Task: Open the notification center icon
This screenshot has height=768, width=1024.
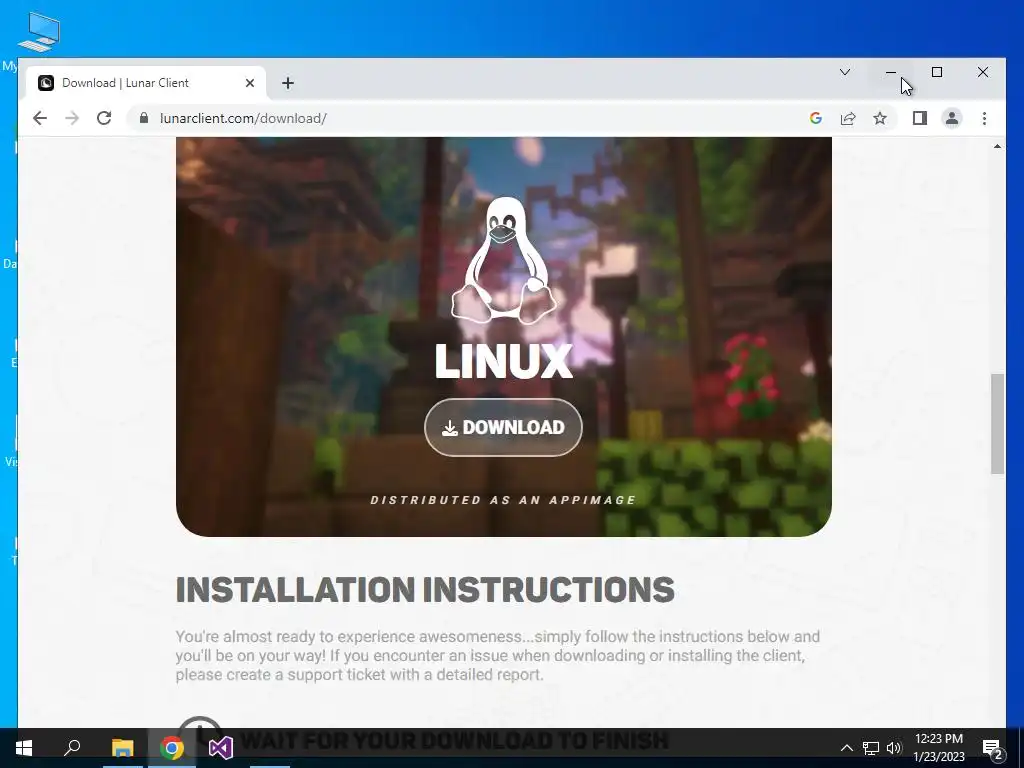Action: click(x=992, y=748)
